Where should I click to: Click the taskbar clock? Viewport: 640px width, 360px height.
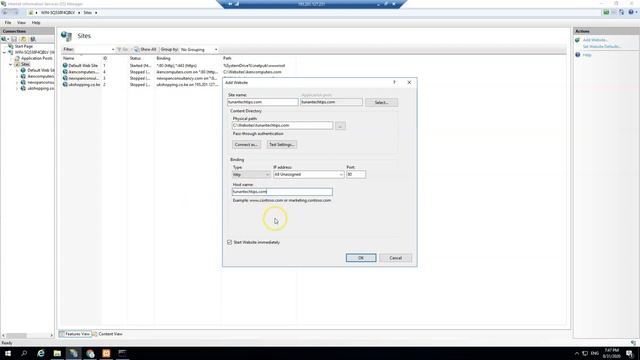pyautogui.click(x=611, y=353)
